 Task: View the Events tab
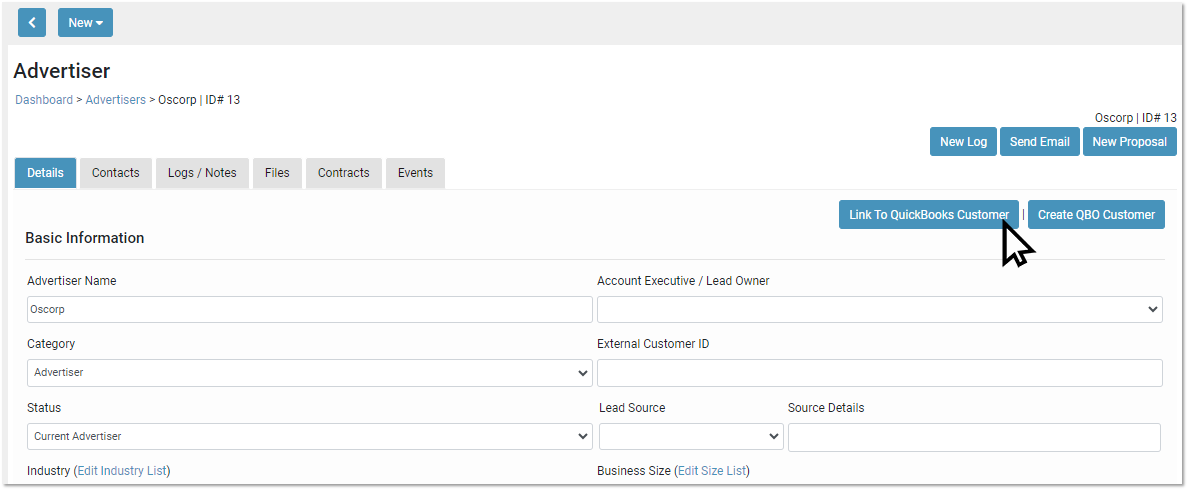coord(415,173)
